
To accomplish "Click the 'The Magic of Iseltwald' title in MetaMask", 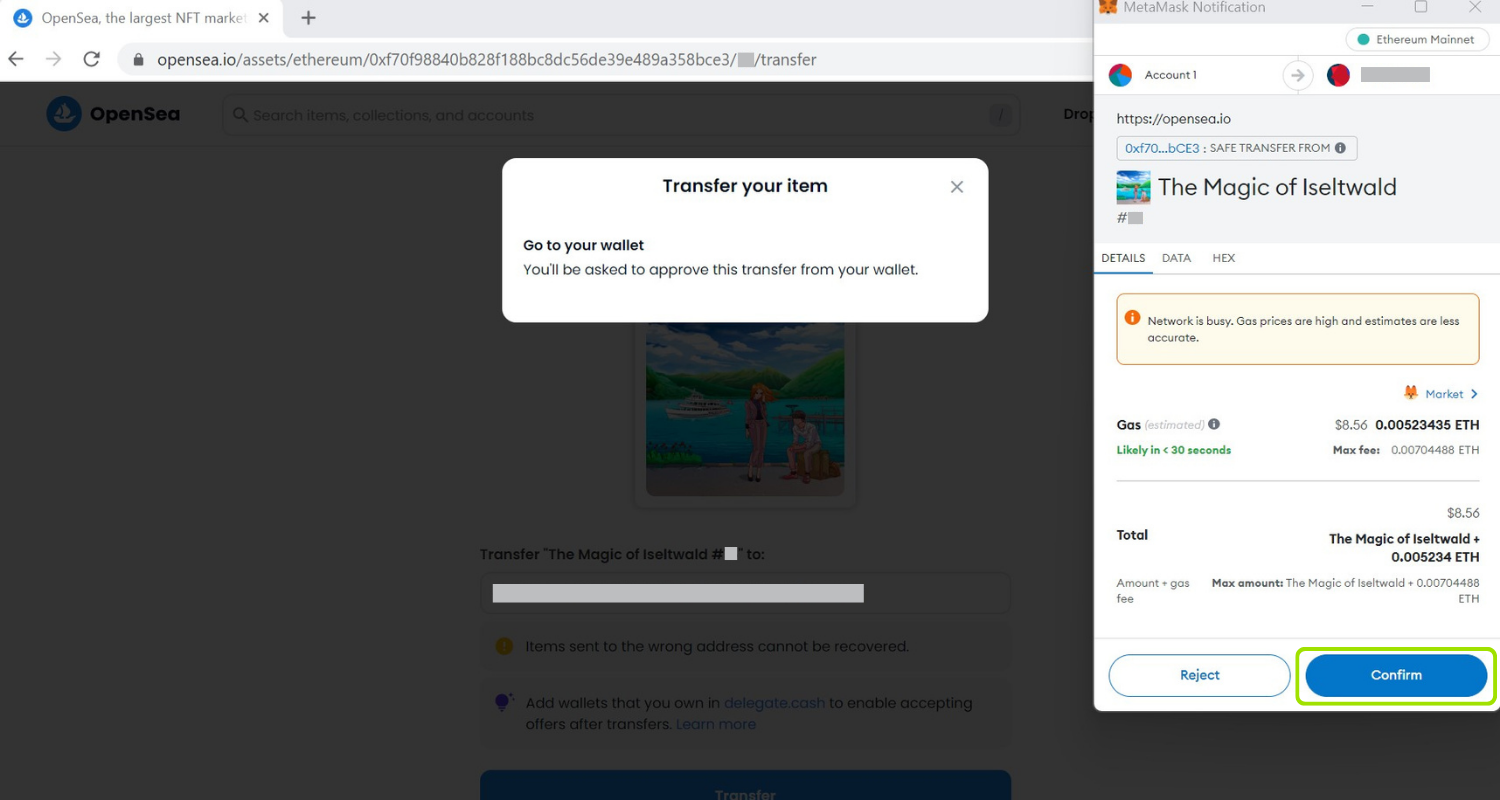I will (x=1277, y=187).
